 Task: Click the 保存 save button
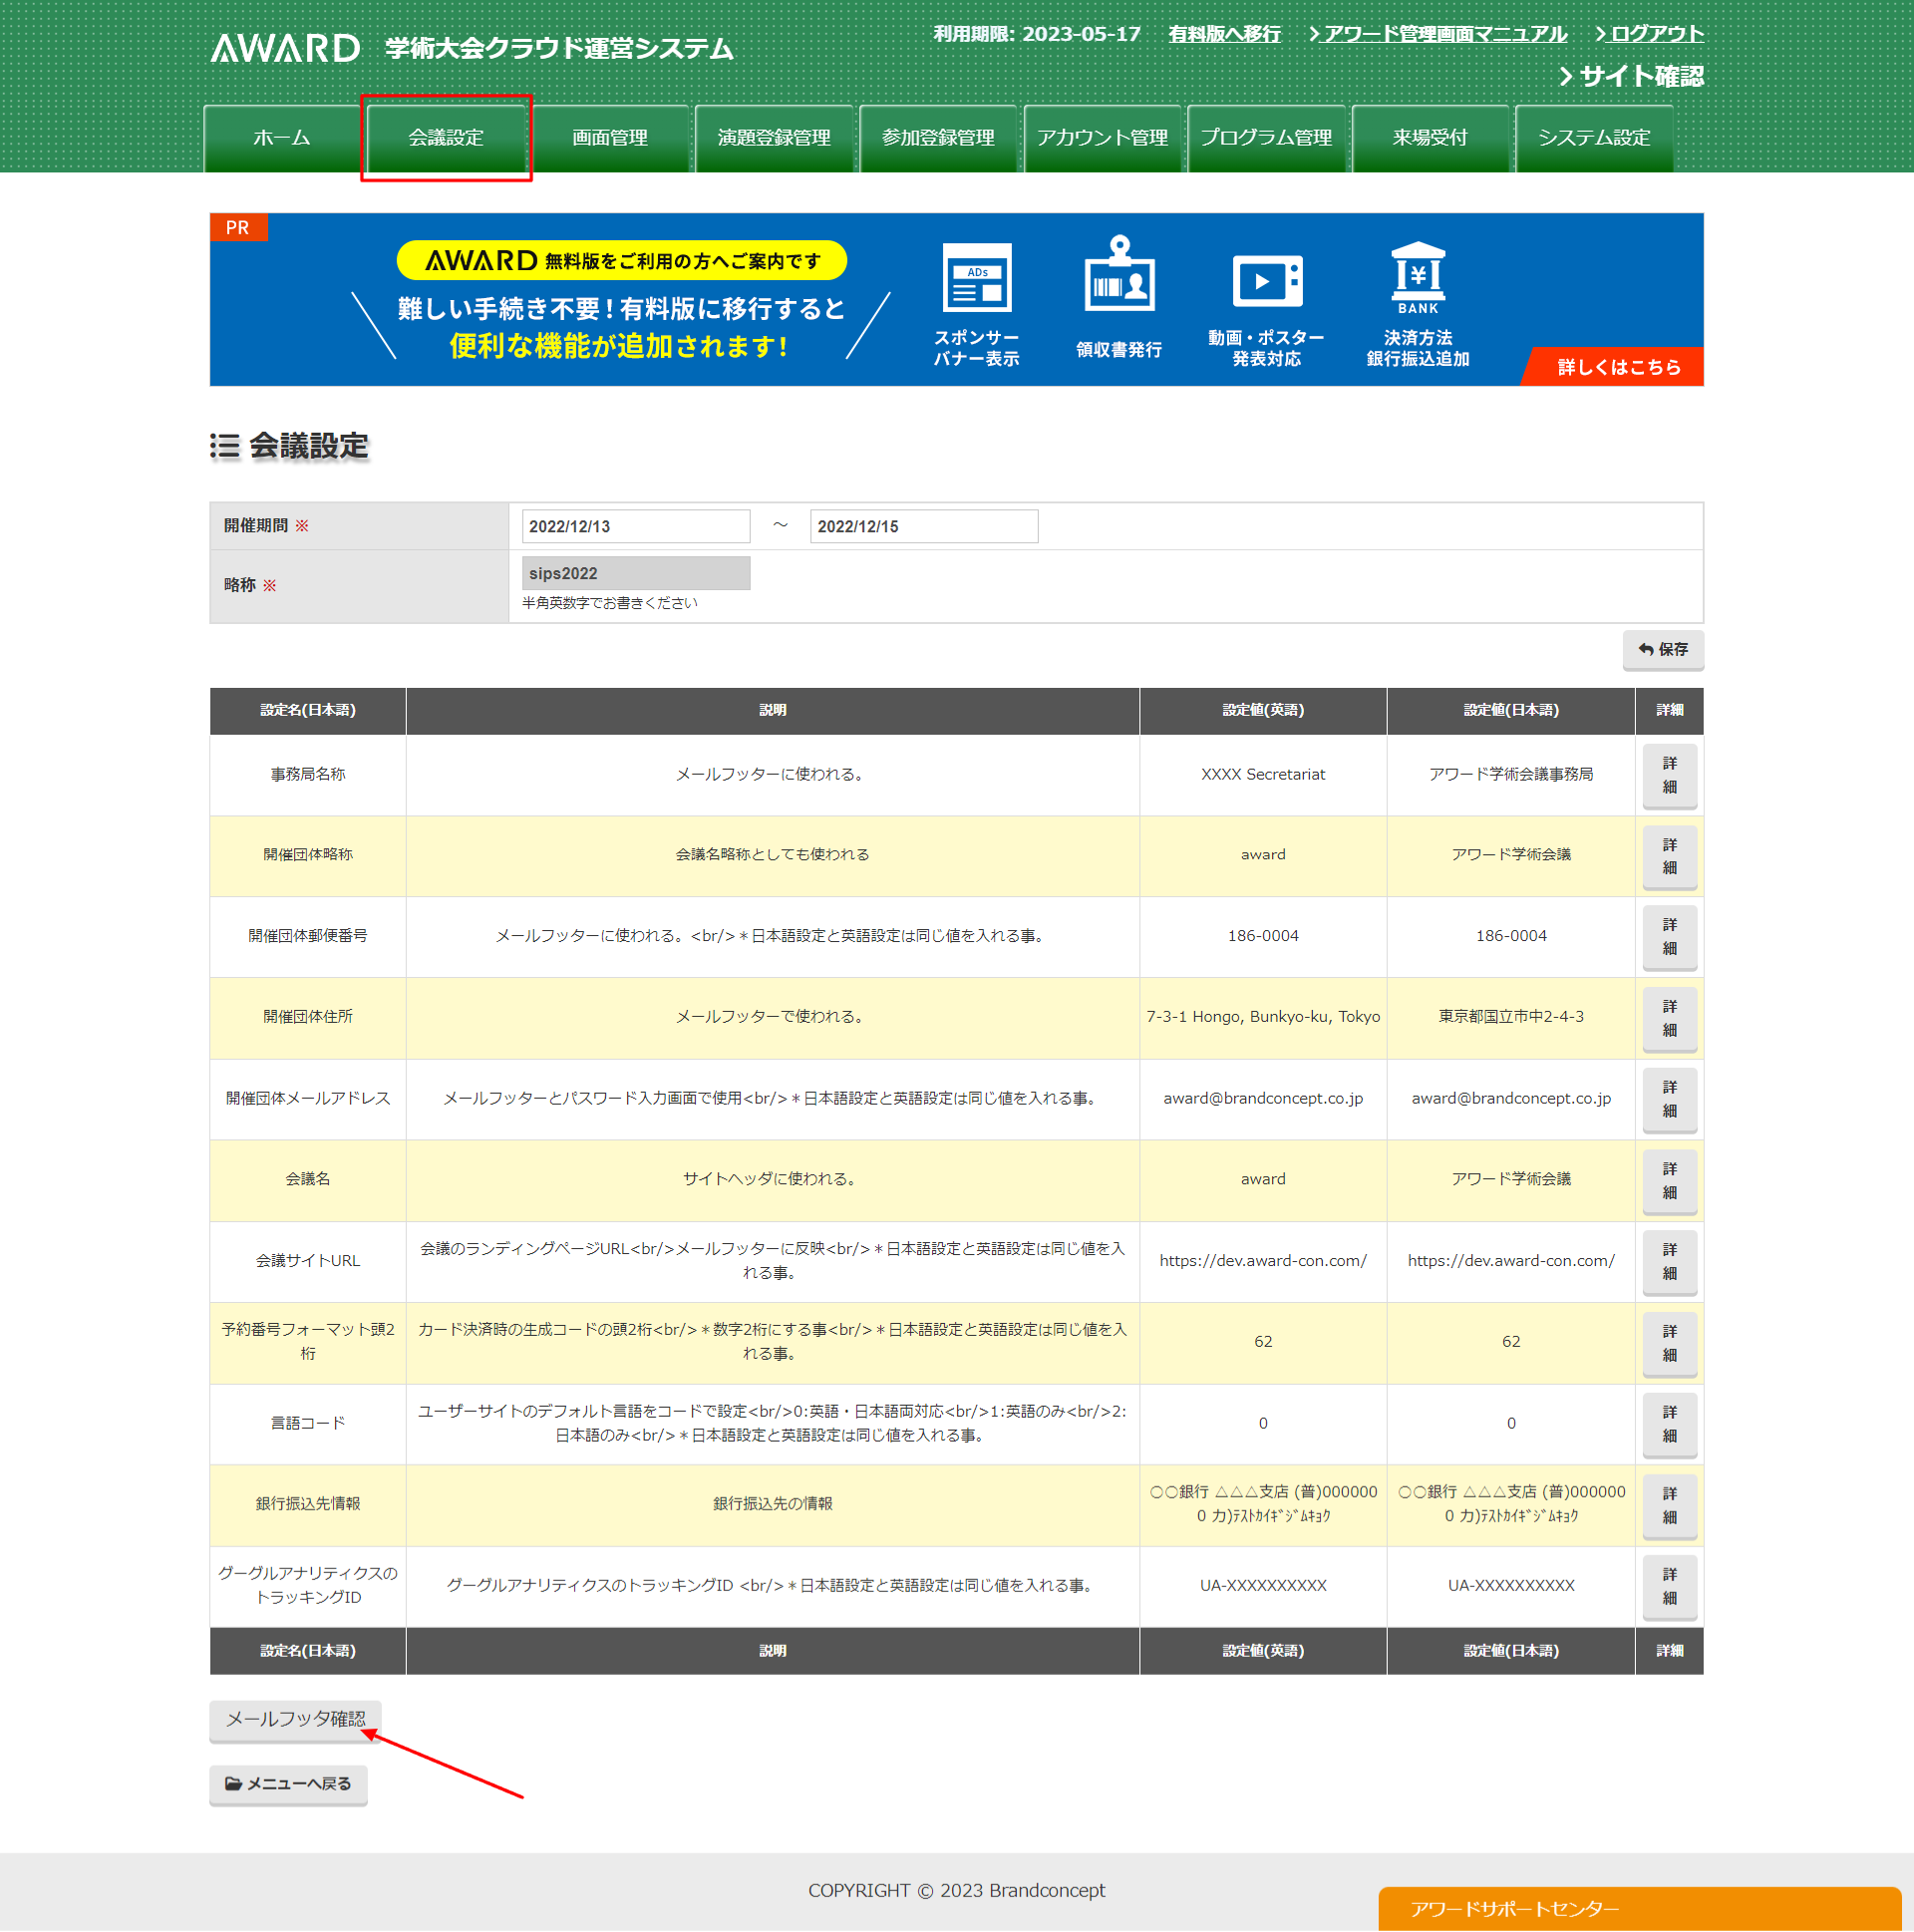click(x=1662, y=649)
